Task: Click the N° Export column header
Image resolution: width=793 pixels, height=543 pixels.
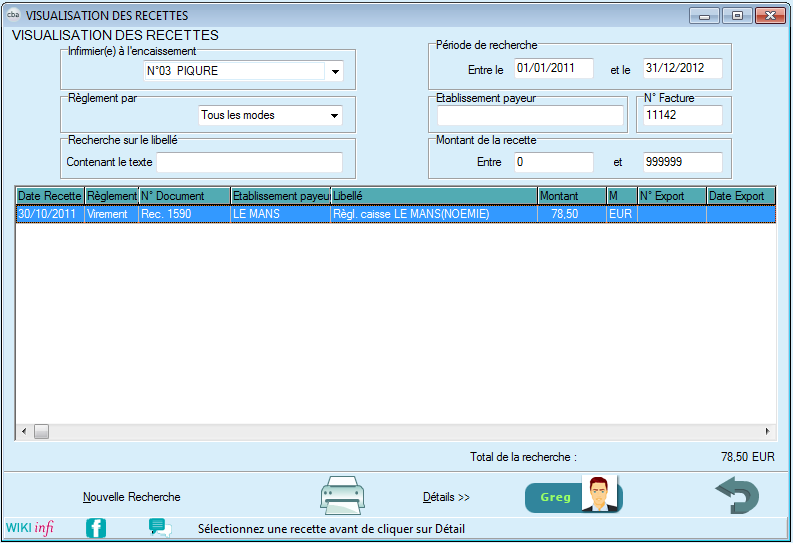Action: click(672, 196)
